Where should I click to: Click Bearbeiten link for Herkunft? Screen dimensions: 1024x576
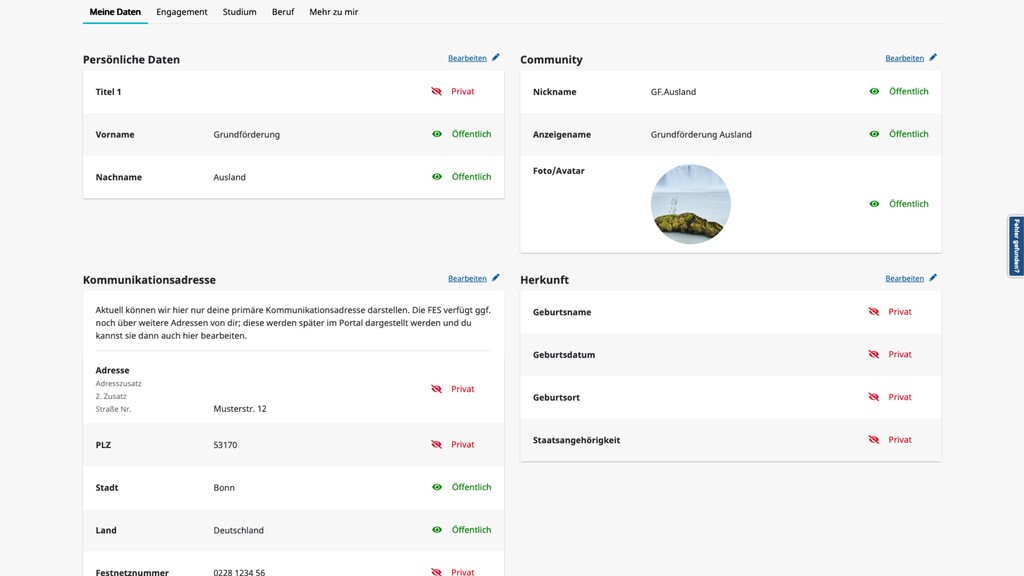coord(904,278)
